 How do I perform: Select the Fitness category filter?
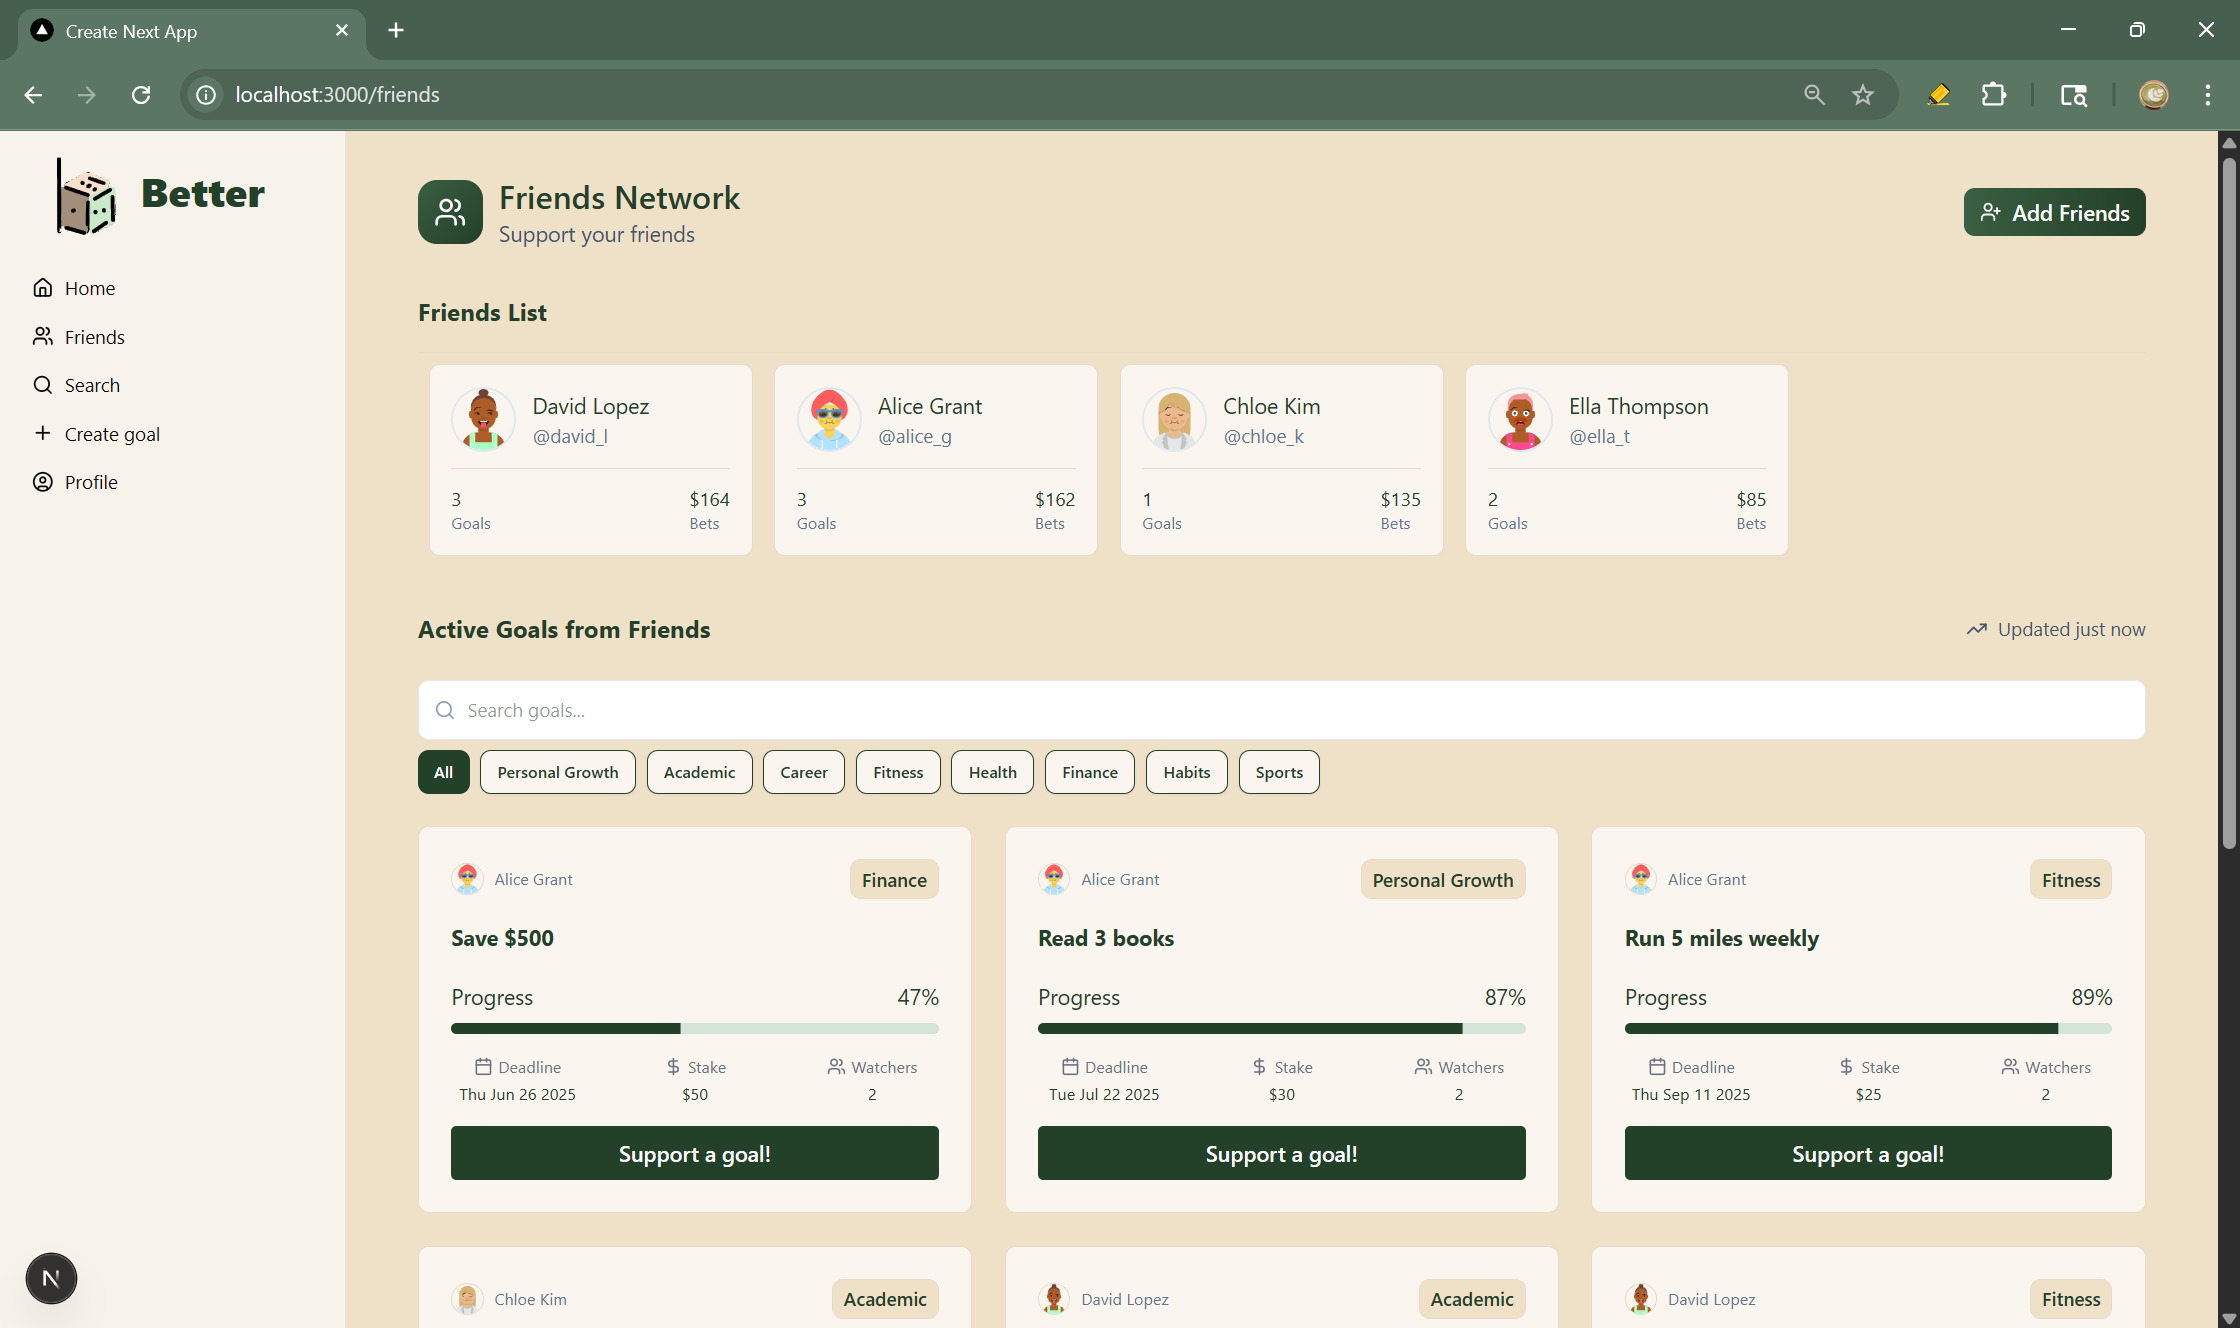897,772
